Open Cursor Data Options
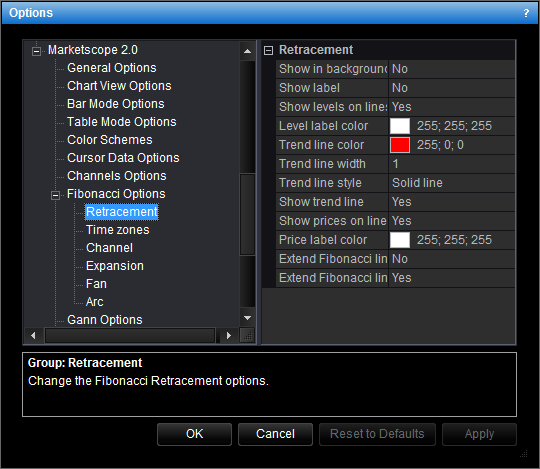Image resolution: width=540 pixels, height=469 pixels. (x=123, y=158)
